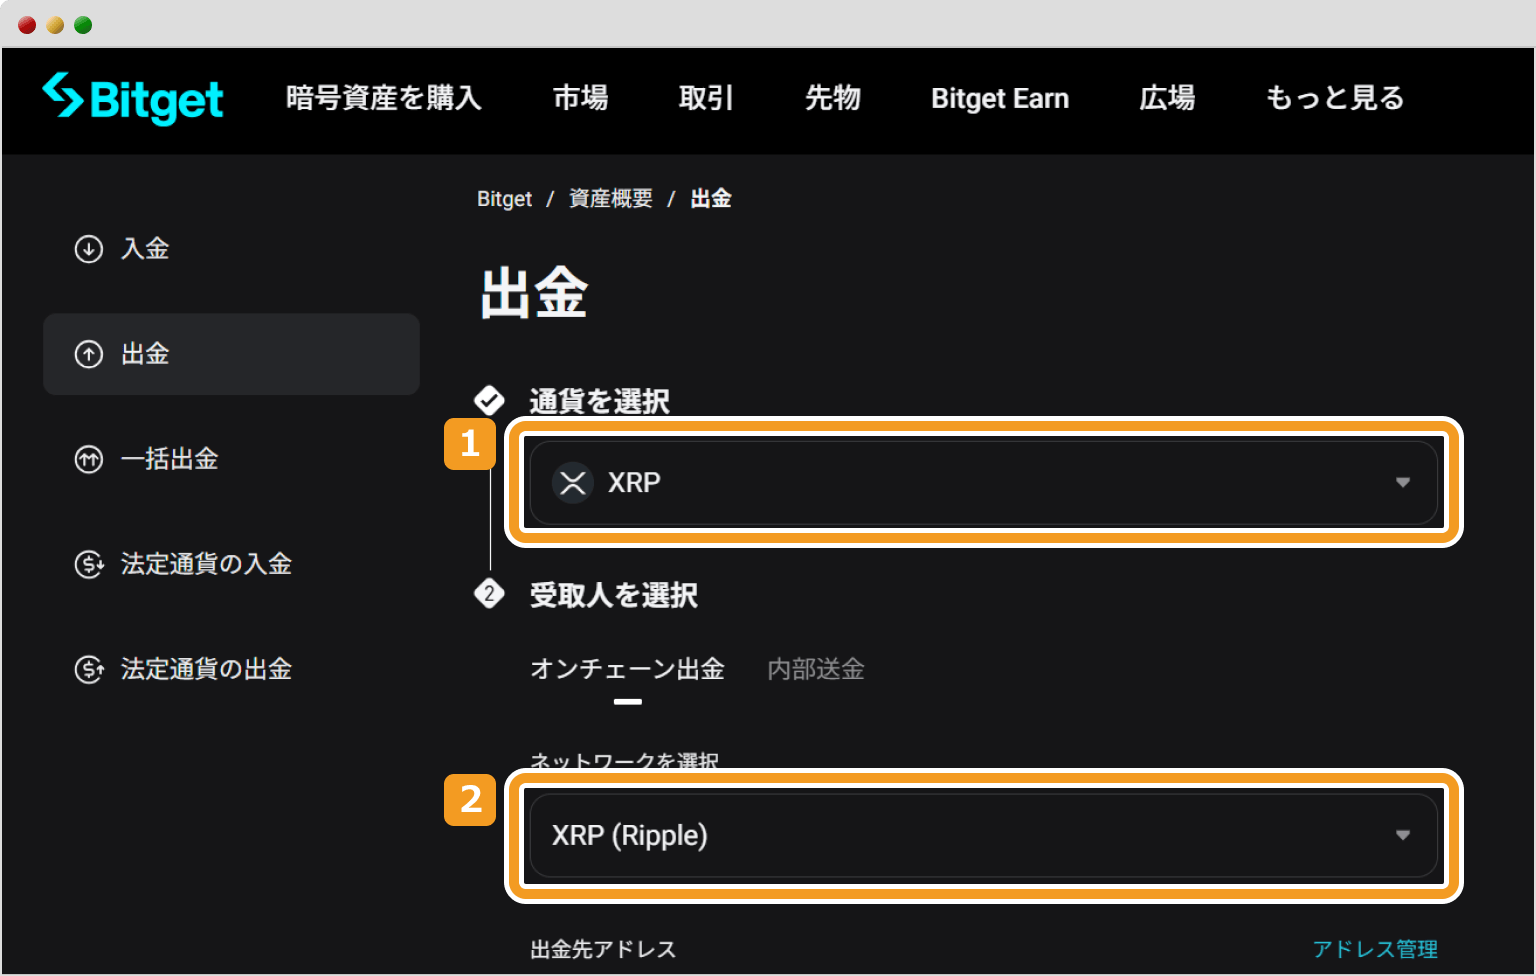Select the 一括出金 batch withdrawal icon
This screenshot has width=1536, height=976.
88,459
